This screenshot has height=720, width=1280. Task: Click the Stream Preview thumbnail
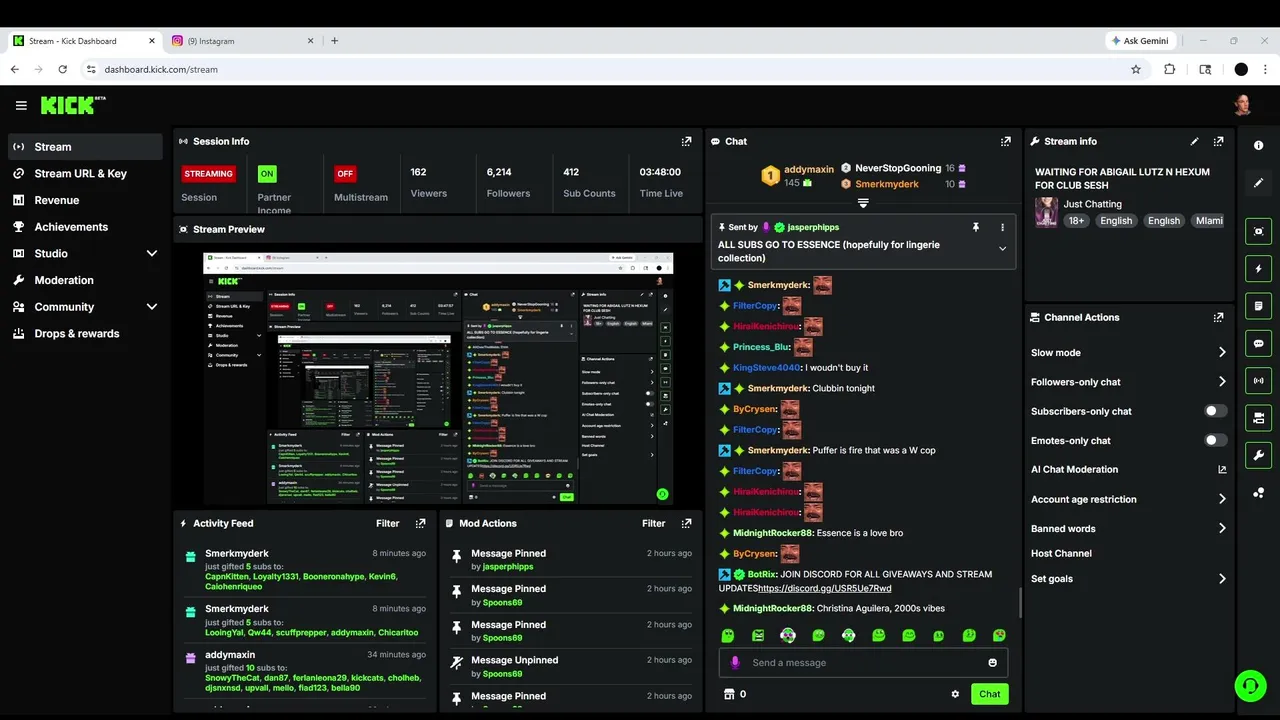pyautogui.click(x=438, y=378)
